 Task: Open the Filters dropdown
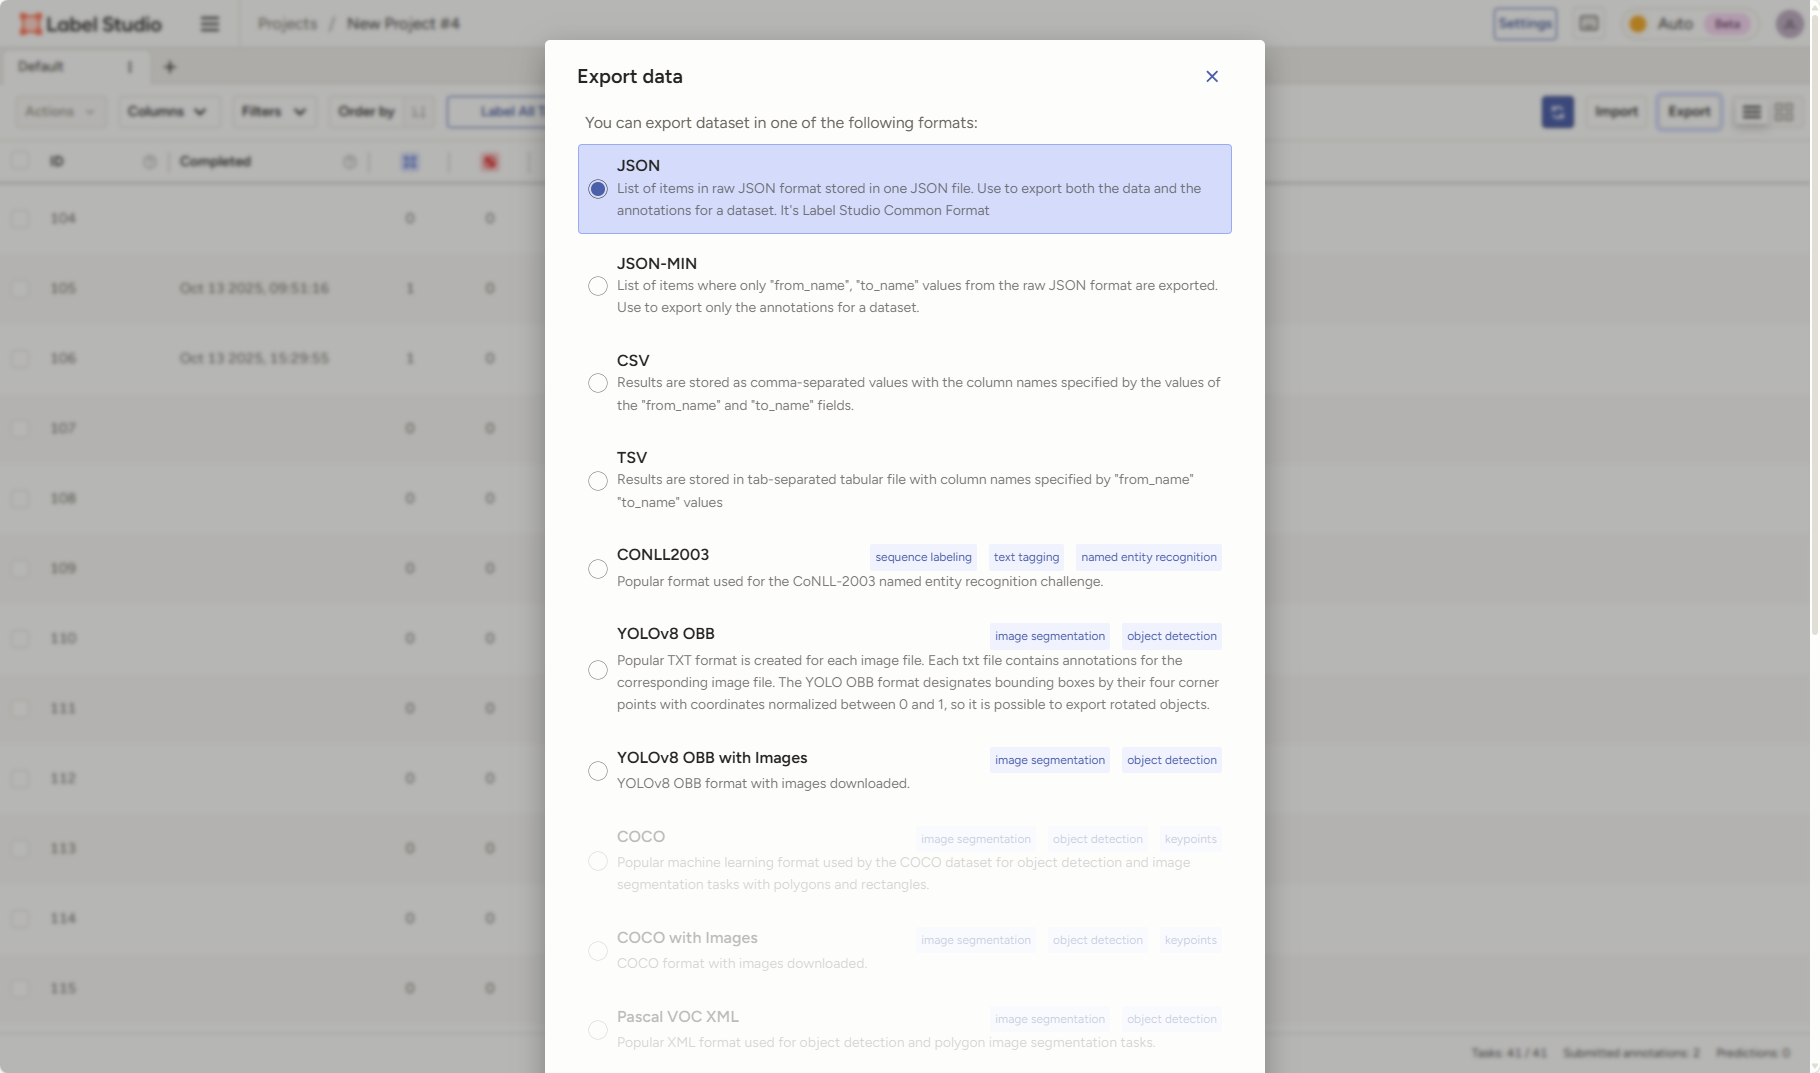[x=273, y=111]
